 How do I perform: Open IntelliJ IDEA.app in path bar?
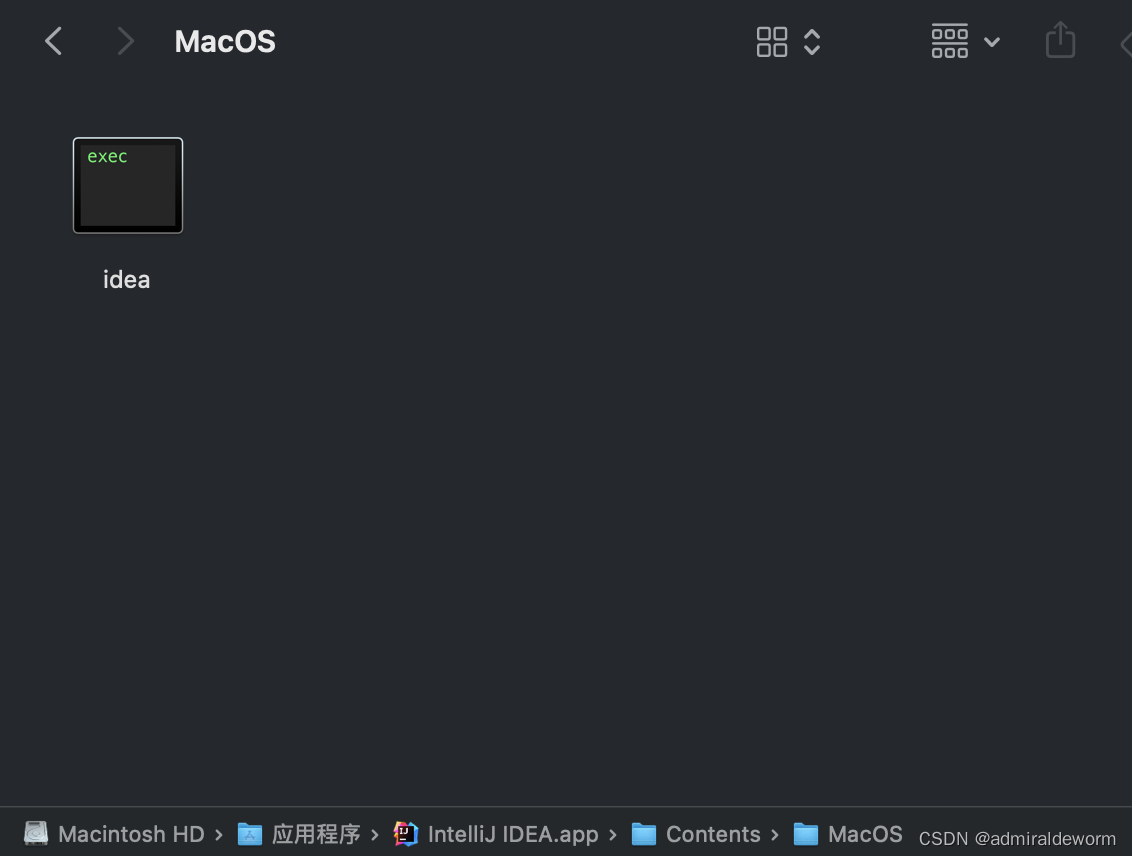coord(513,834)
